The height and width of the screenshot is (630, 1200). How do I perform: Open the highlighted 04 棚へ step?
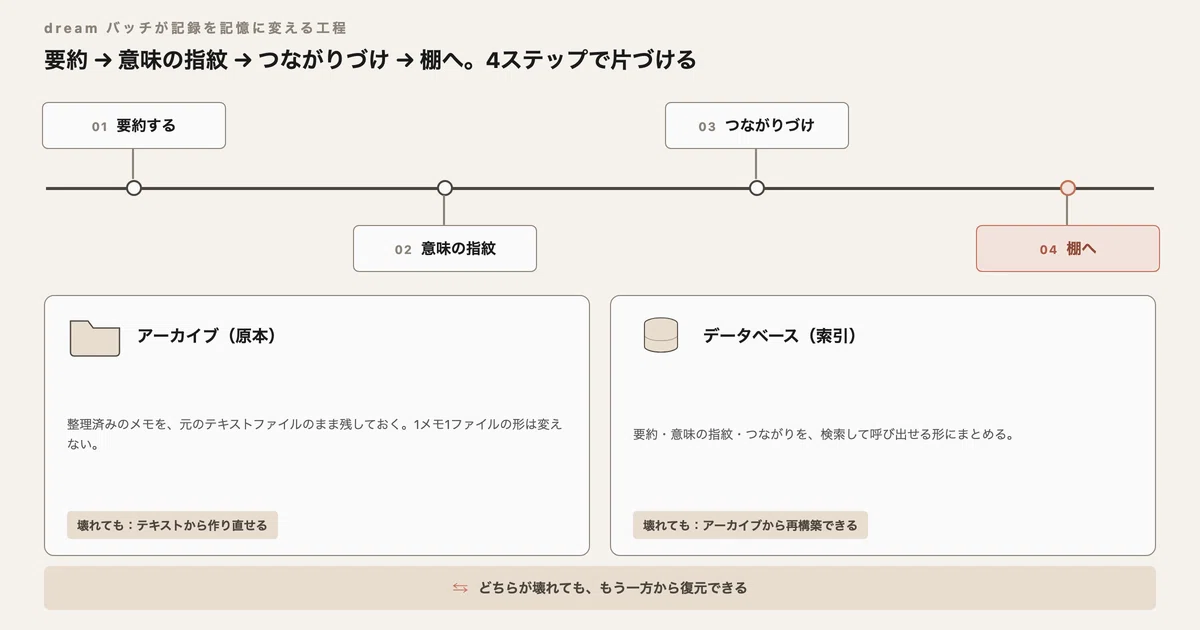[x=1068, y=249]
